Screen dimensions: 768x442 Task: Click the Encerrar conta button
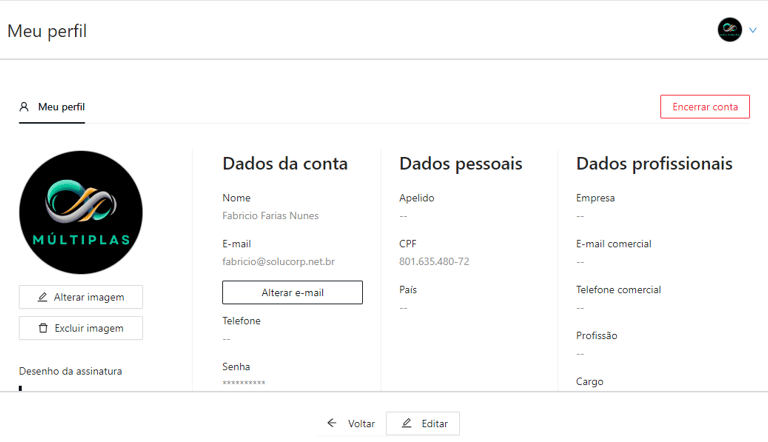(704, 107)
